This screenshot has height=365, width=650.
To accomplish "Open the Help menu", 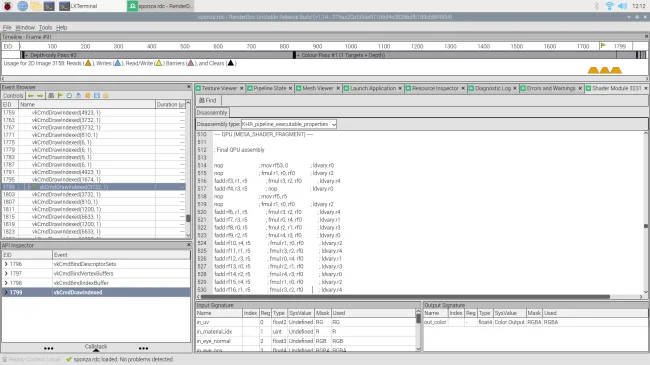I will [x=61, y=27].
